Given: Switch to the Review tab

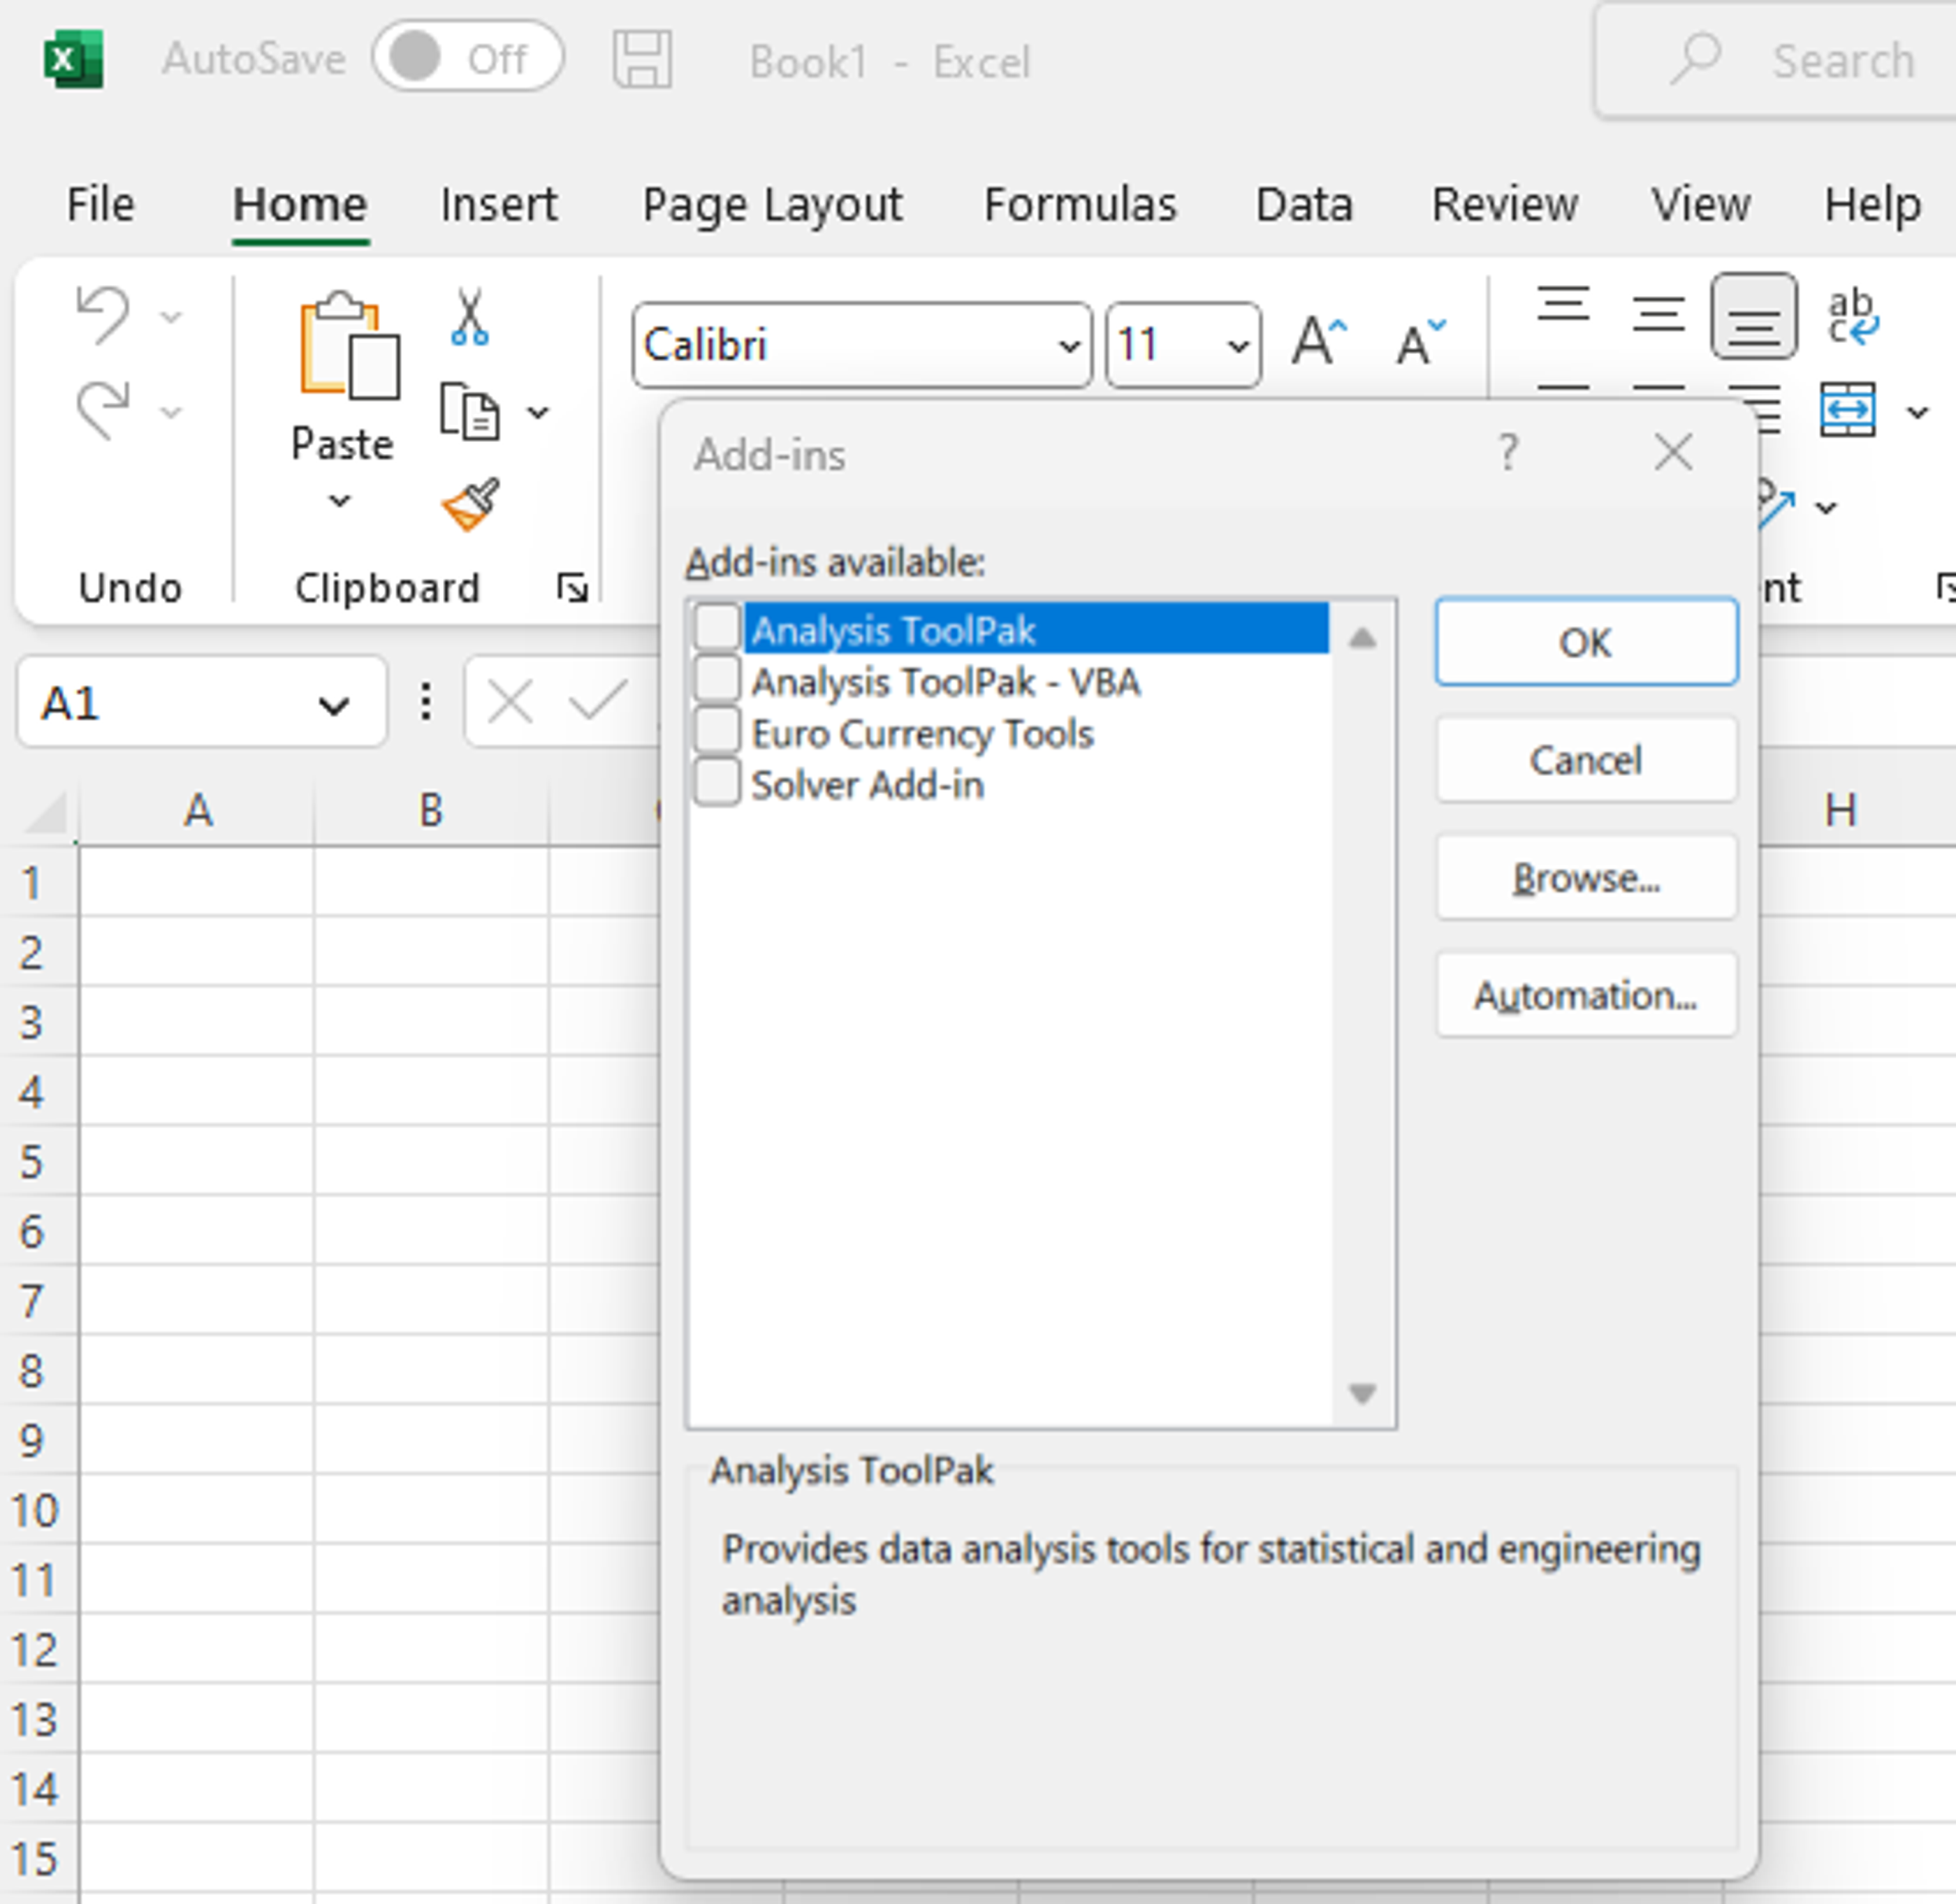Looking at the screenshot, I should click(1505, 205).
